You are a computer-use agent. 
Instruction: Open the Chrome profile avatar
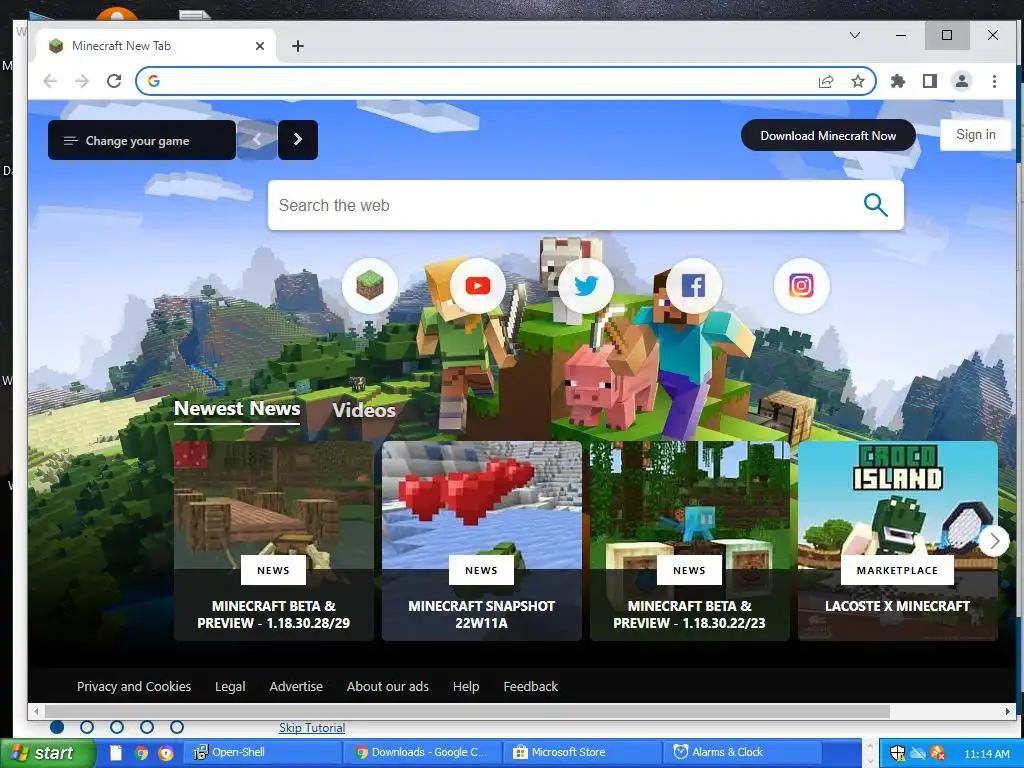(x=961, y=81)
